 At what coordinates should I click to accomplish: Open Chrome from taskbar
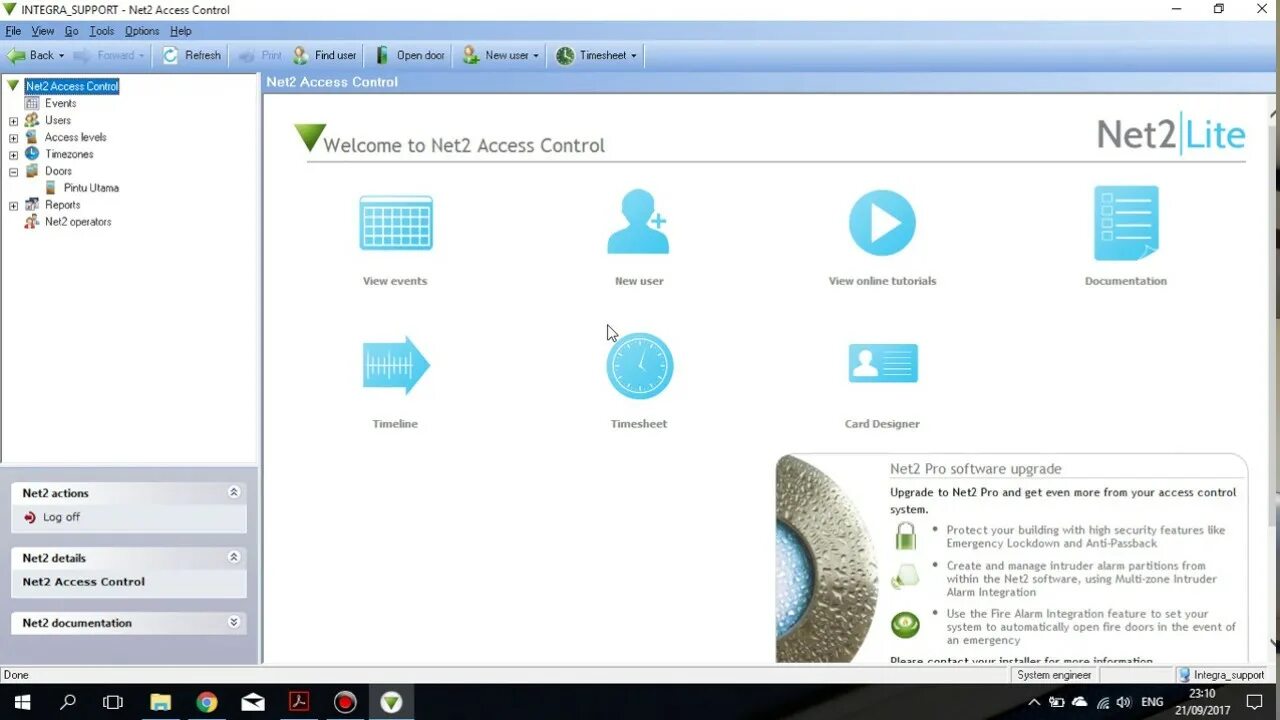206,702
